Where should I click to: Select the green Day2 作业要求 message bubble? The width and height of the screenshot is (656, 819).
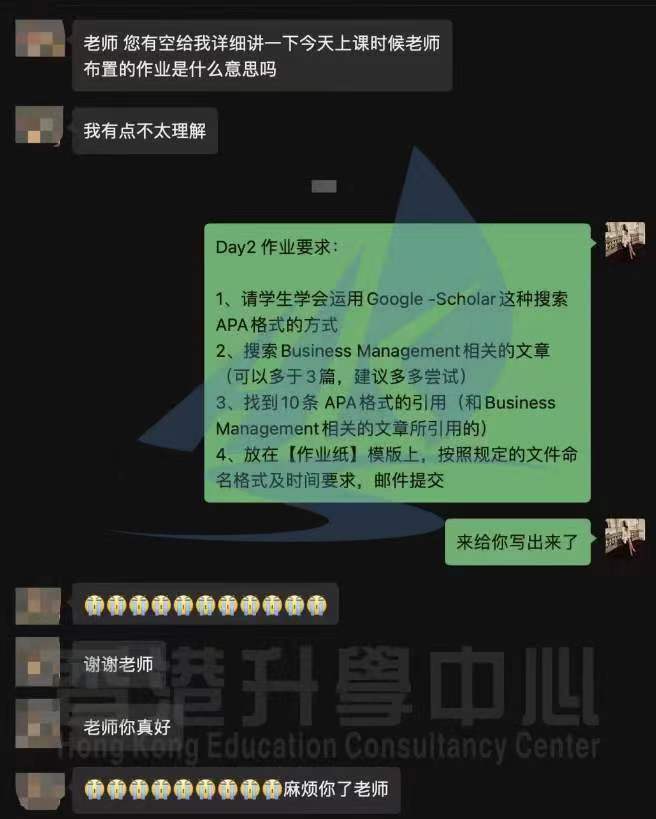point(397,363)
